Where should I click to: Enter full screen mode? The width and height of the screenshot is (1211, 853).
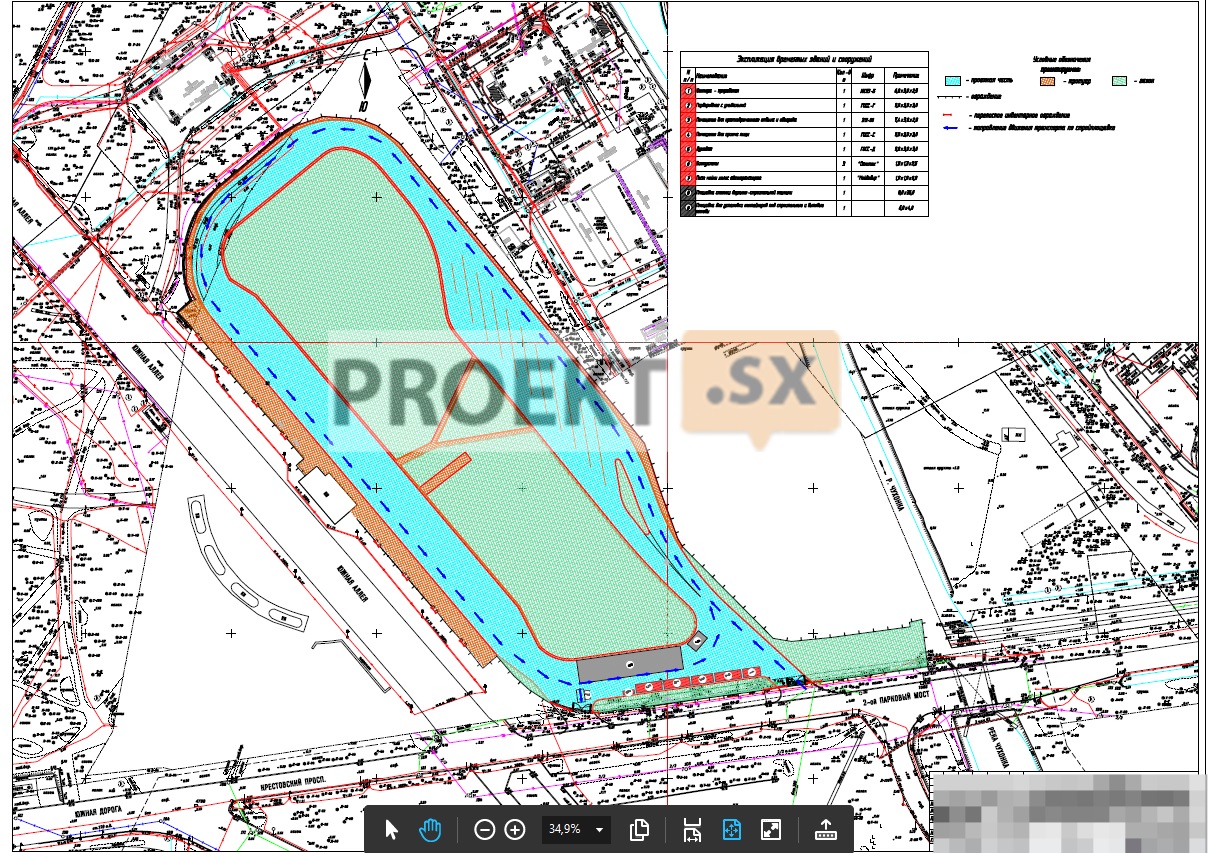(770, 830)
